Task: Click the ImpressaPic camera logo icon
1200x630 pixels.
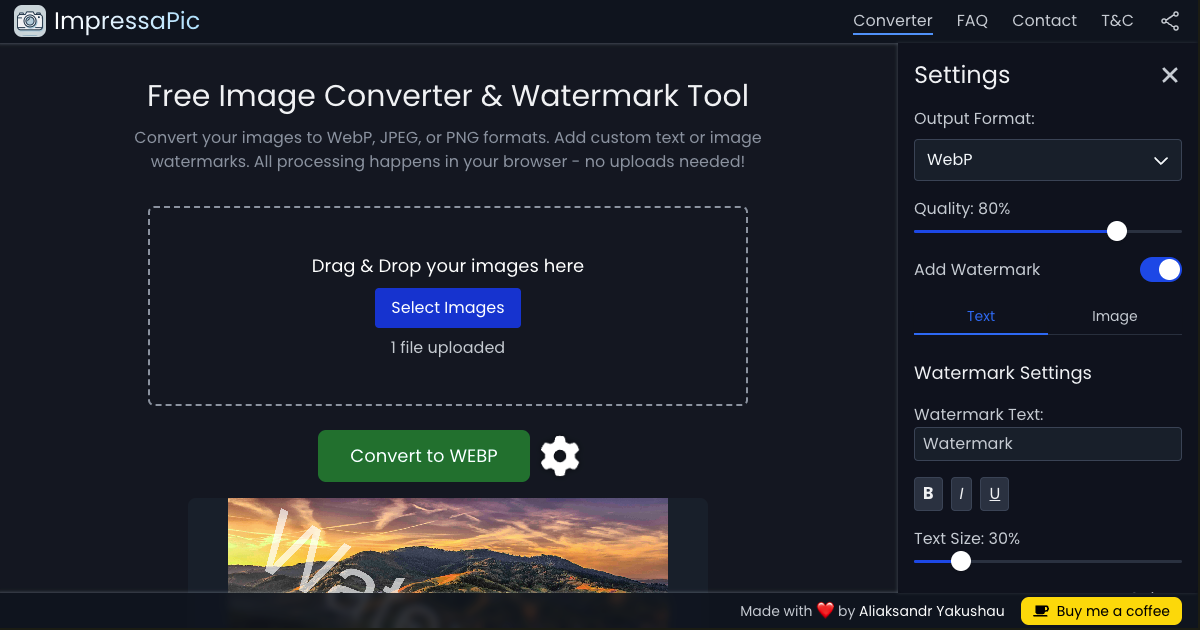Action: tap(30, 20)
